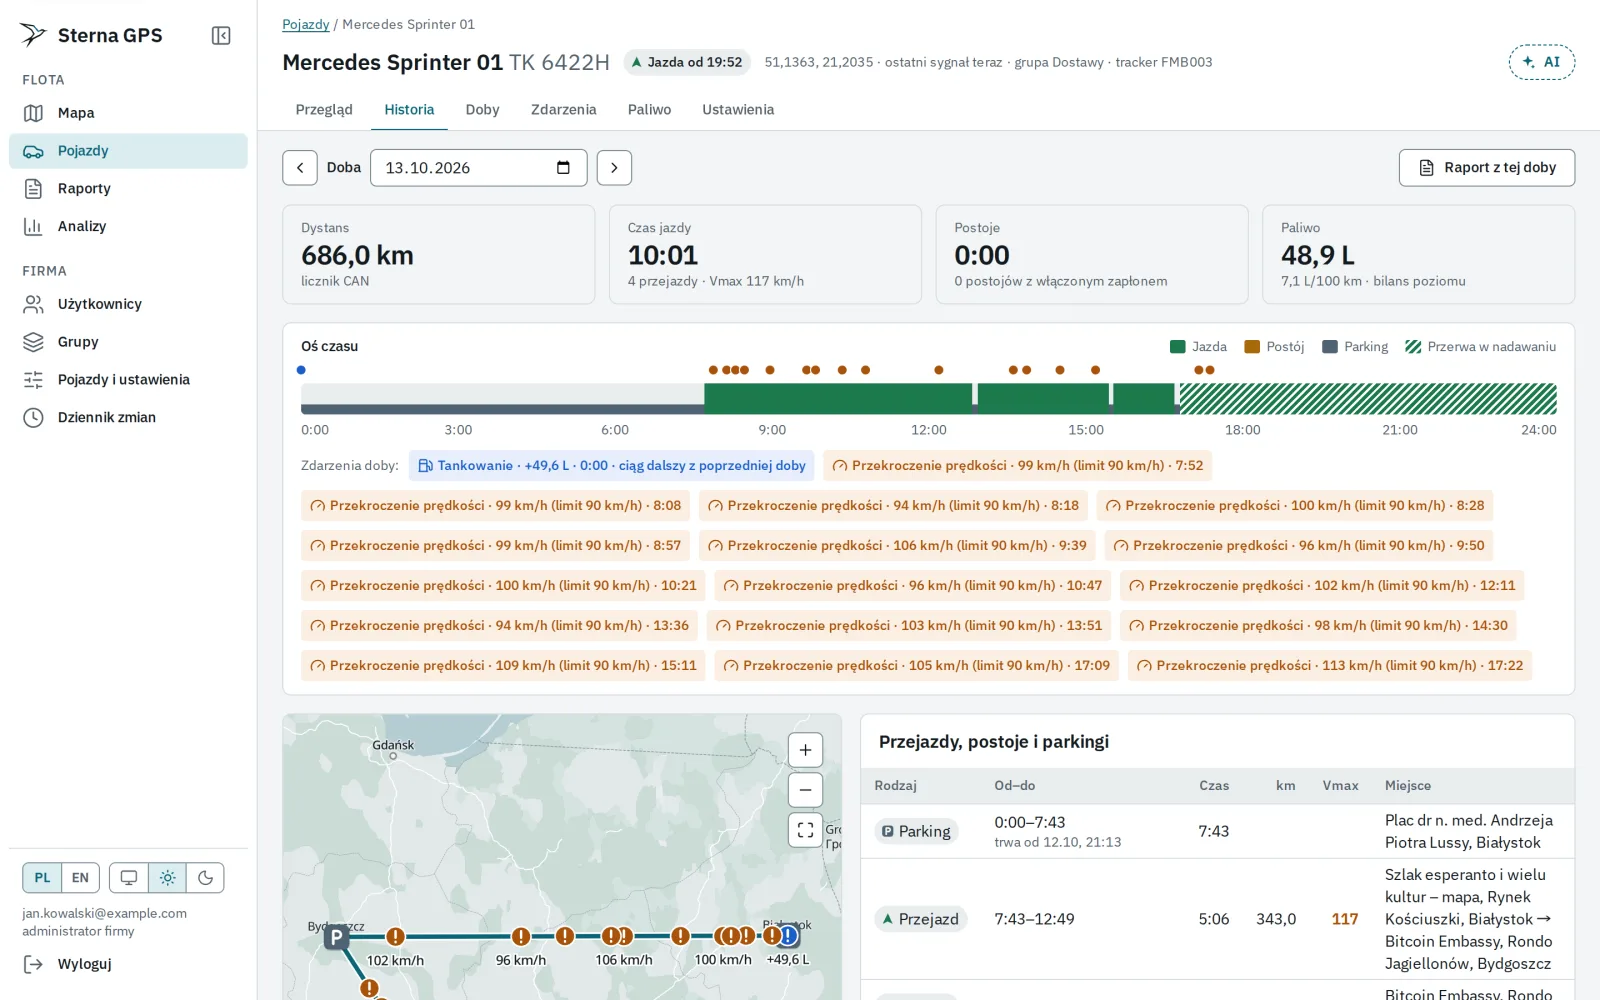
Task: Click the blue refueling marker on timeline
Action: tap(301, 370)
